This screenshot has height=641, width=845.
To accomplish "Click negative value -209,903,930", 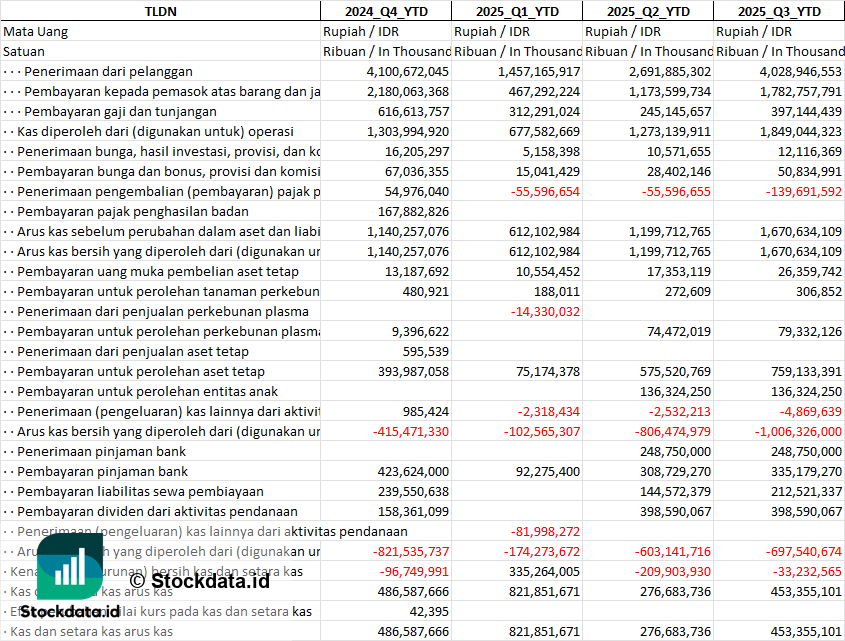I will tap(673, 571).
